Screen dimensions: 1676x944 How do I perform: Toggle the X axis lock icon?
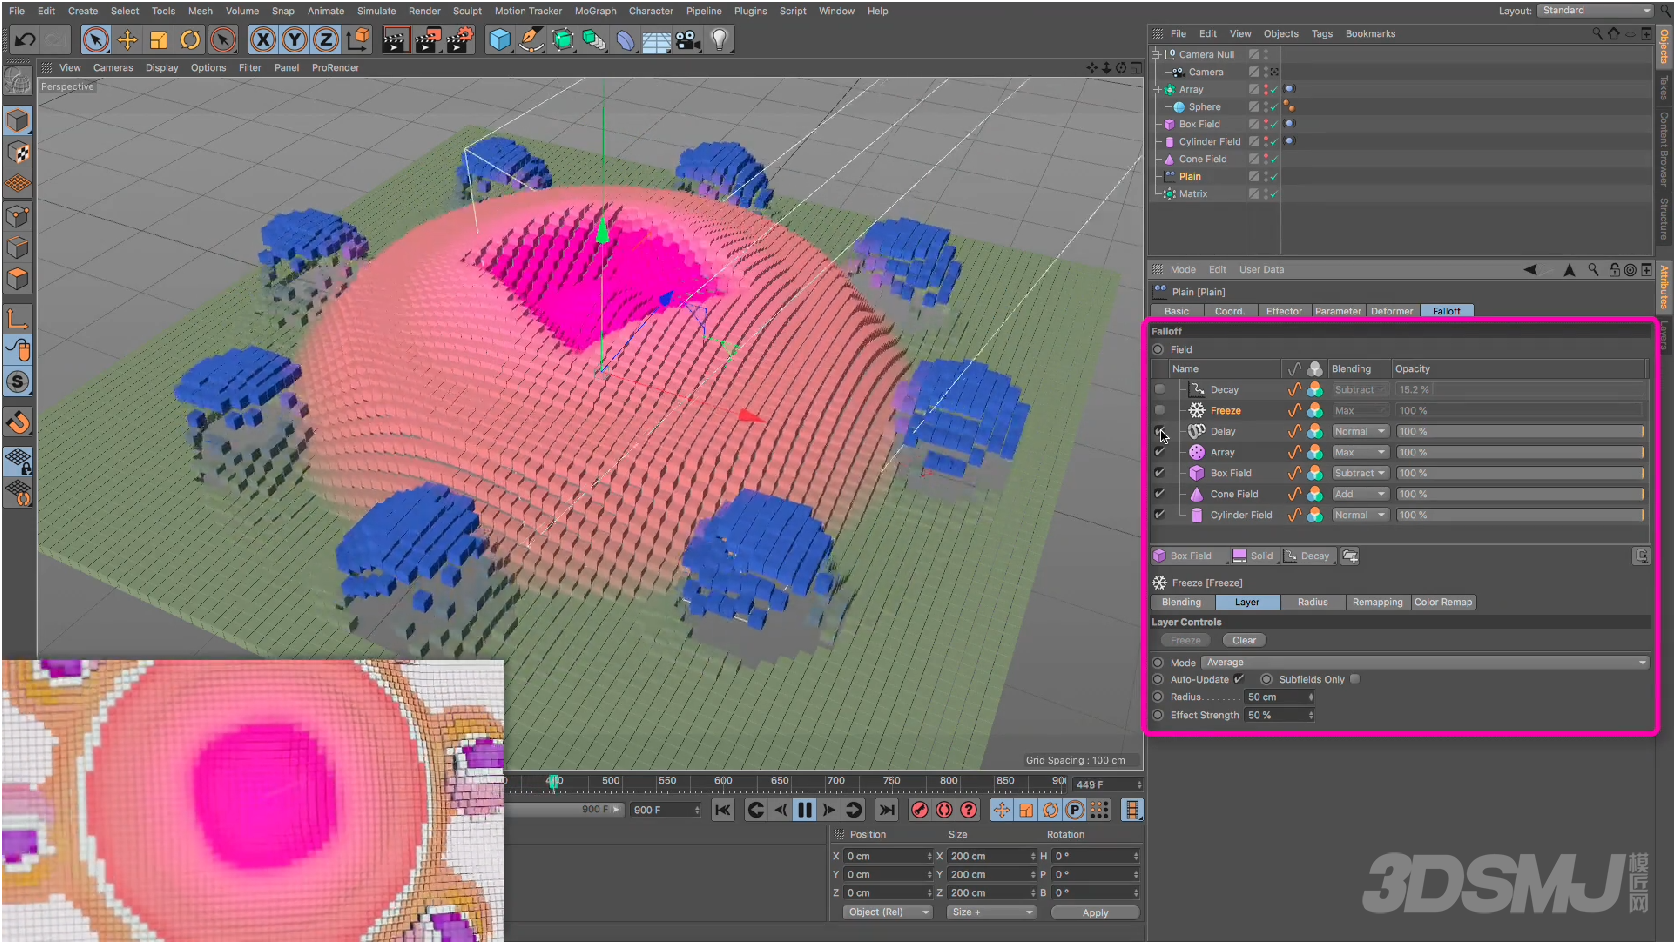click(262, 40)
